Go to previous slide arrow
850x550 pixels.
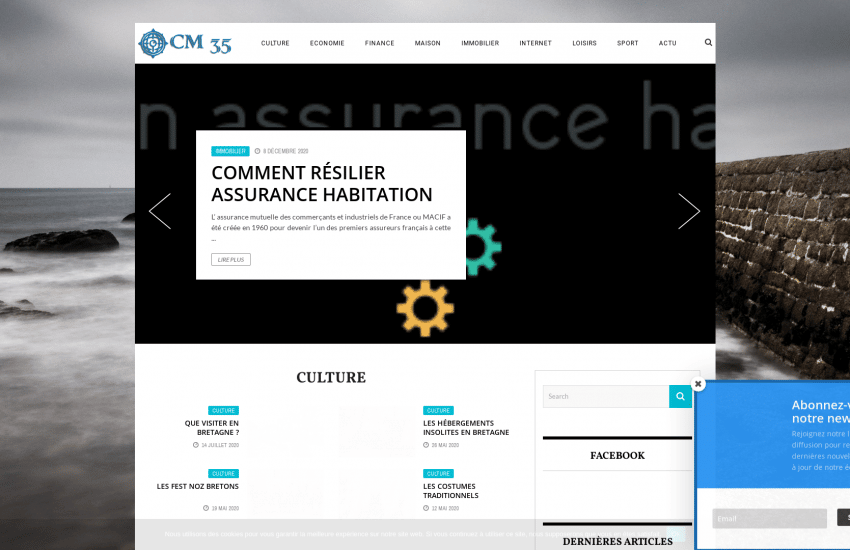point(160,211)
